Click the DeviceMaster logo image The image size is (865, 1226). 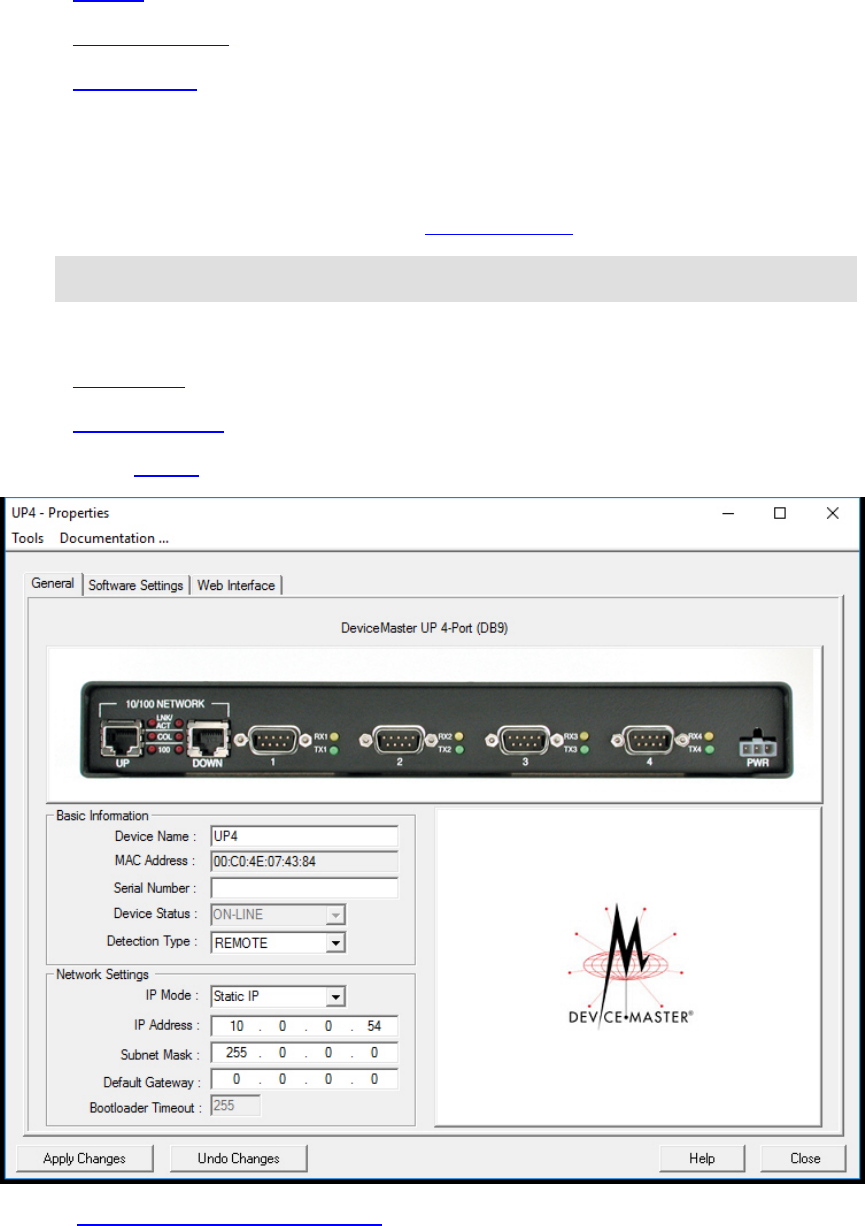[x=628, y=967]
